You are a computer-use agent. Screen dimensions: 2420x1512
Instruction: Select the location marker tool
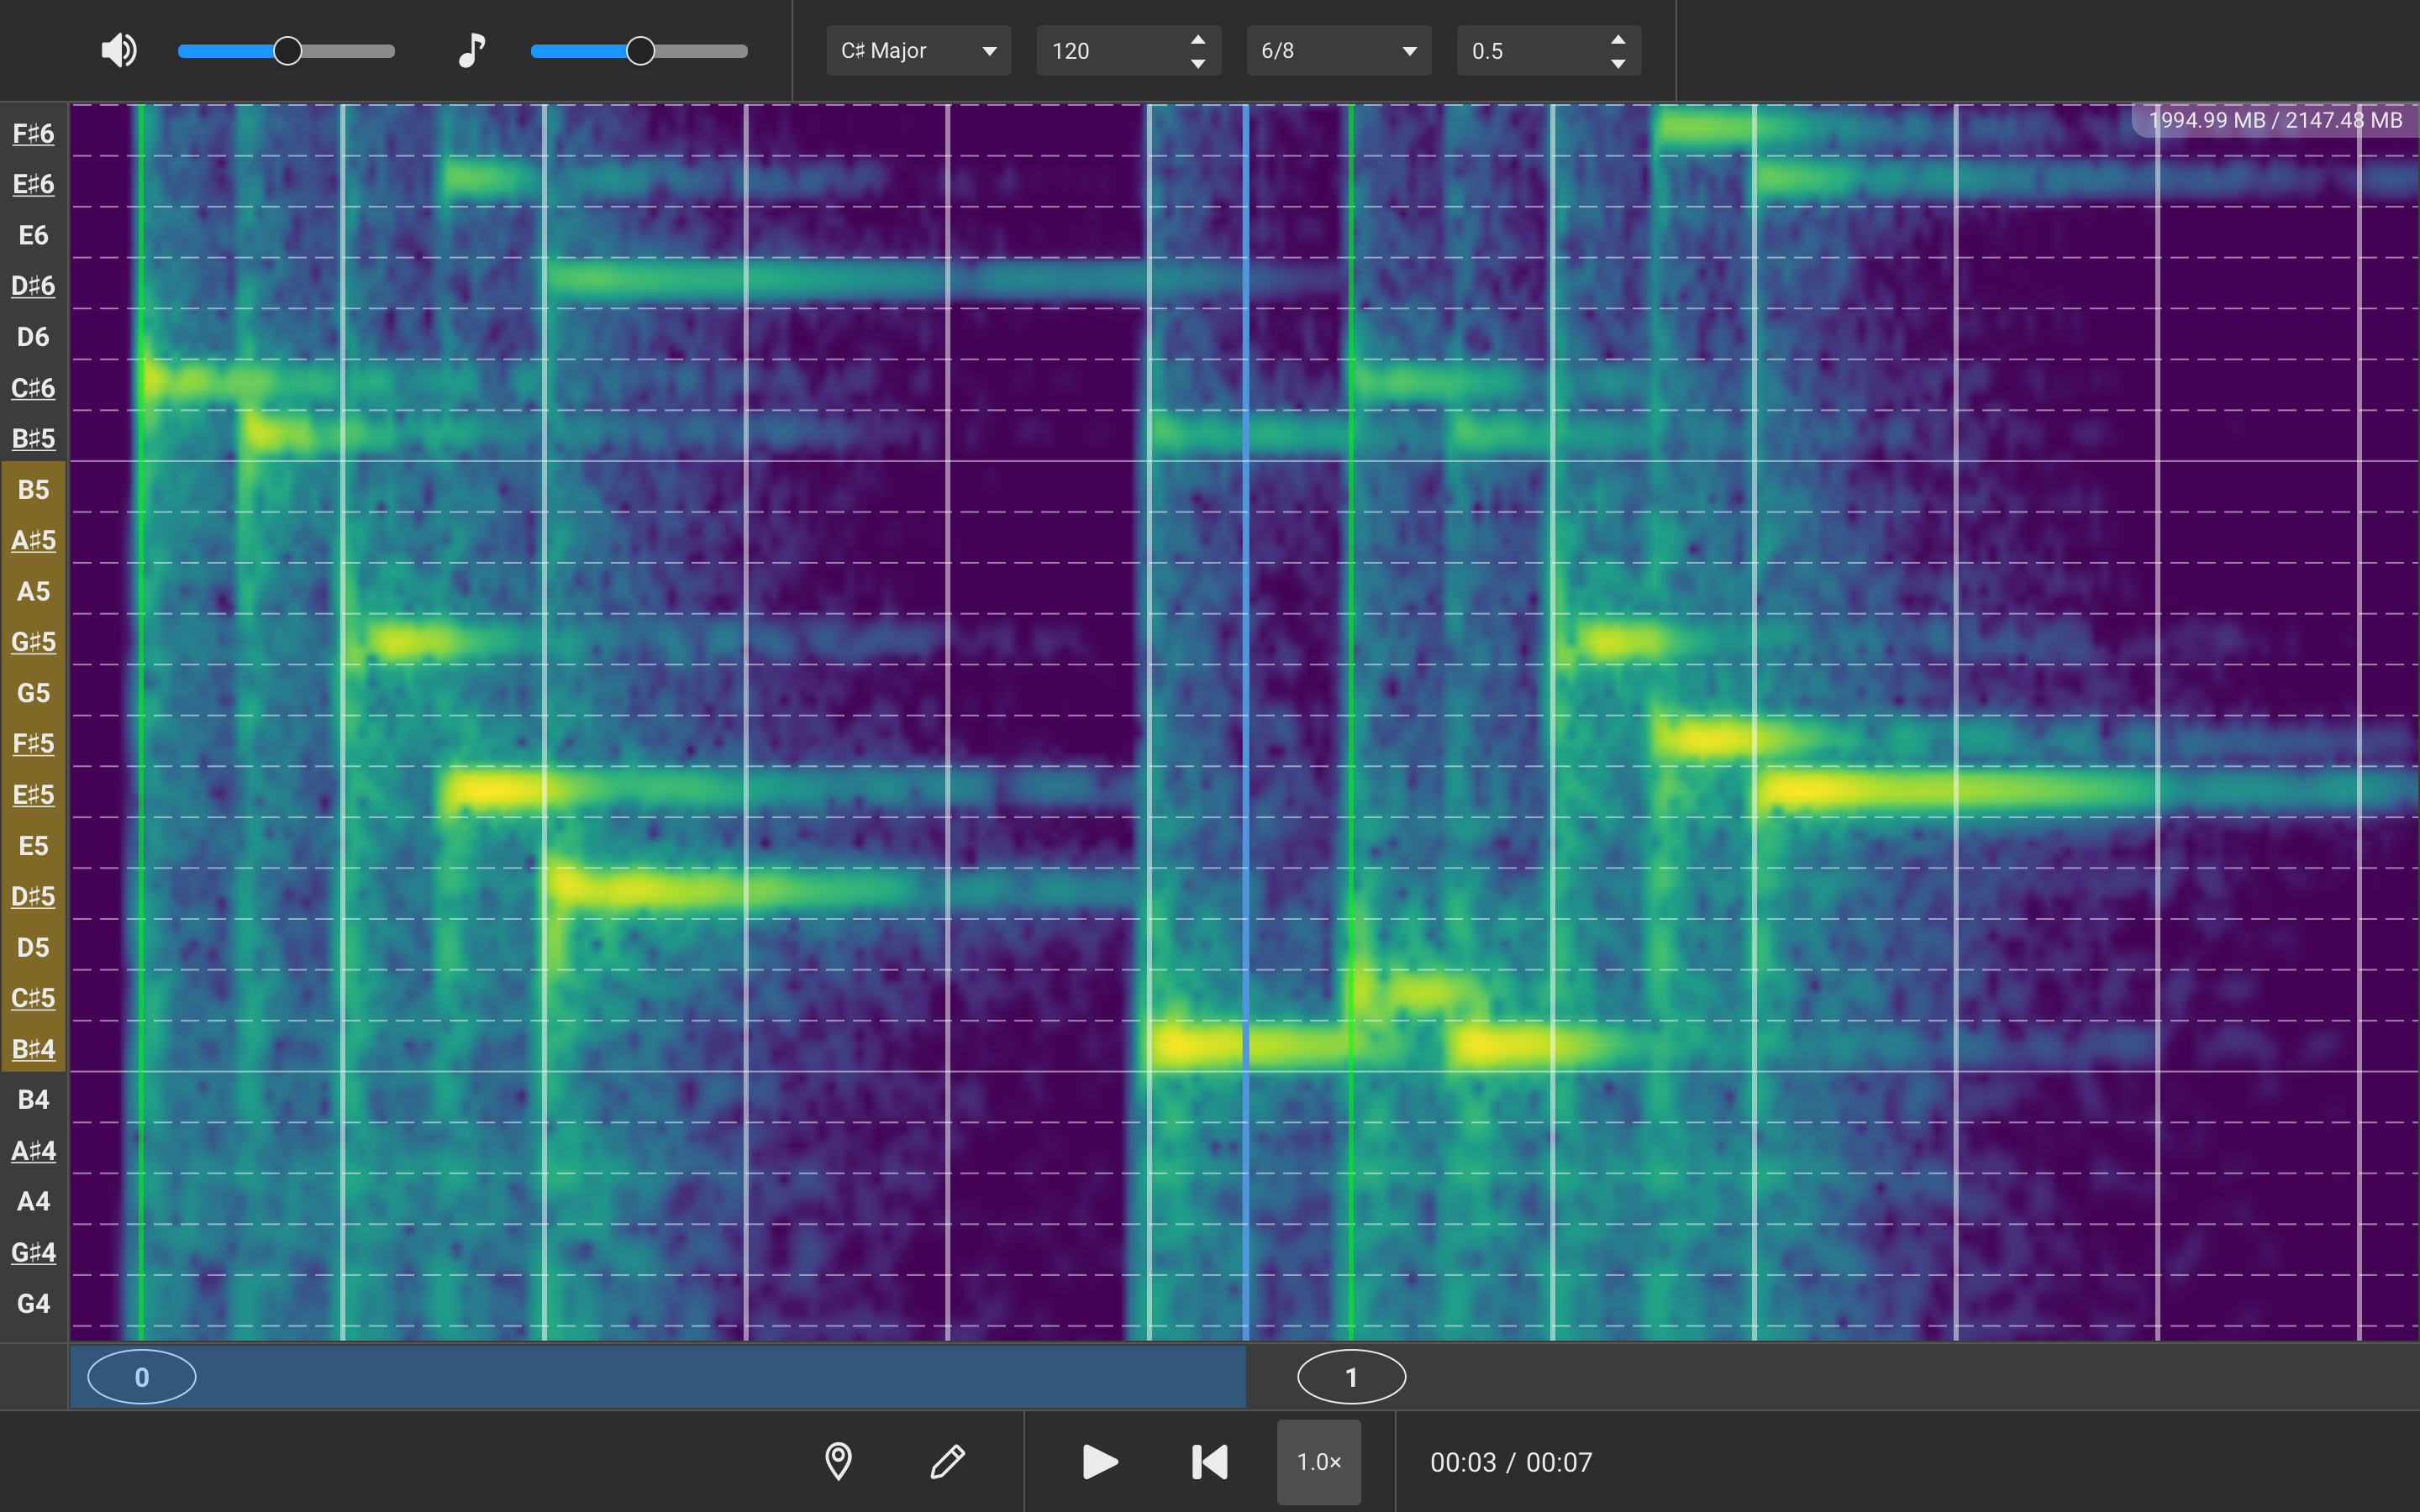click(x=838, y=1461)
